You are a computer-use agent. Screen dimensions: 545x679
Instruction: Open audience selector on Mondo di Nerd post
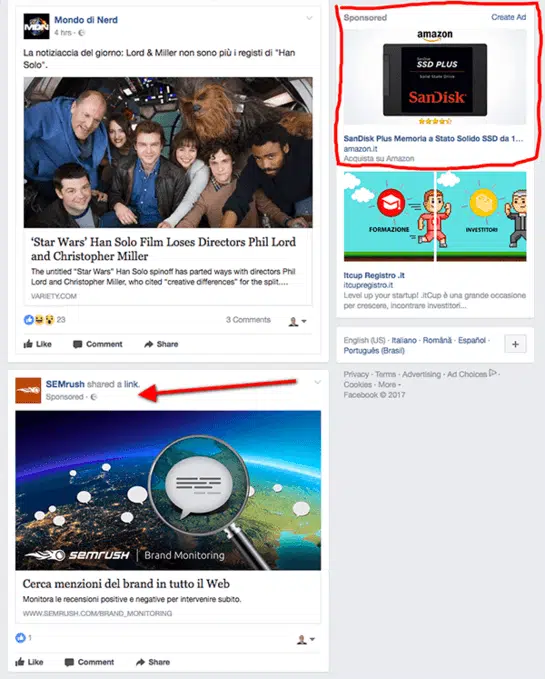[297, 321]
